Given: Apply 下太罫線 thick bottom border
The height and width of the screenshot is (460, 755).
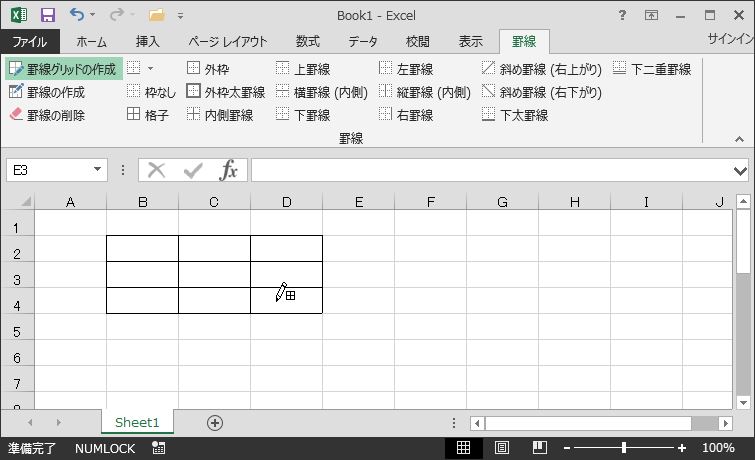Looking at the screenshot, I should click(515, 115).
